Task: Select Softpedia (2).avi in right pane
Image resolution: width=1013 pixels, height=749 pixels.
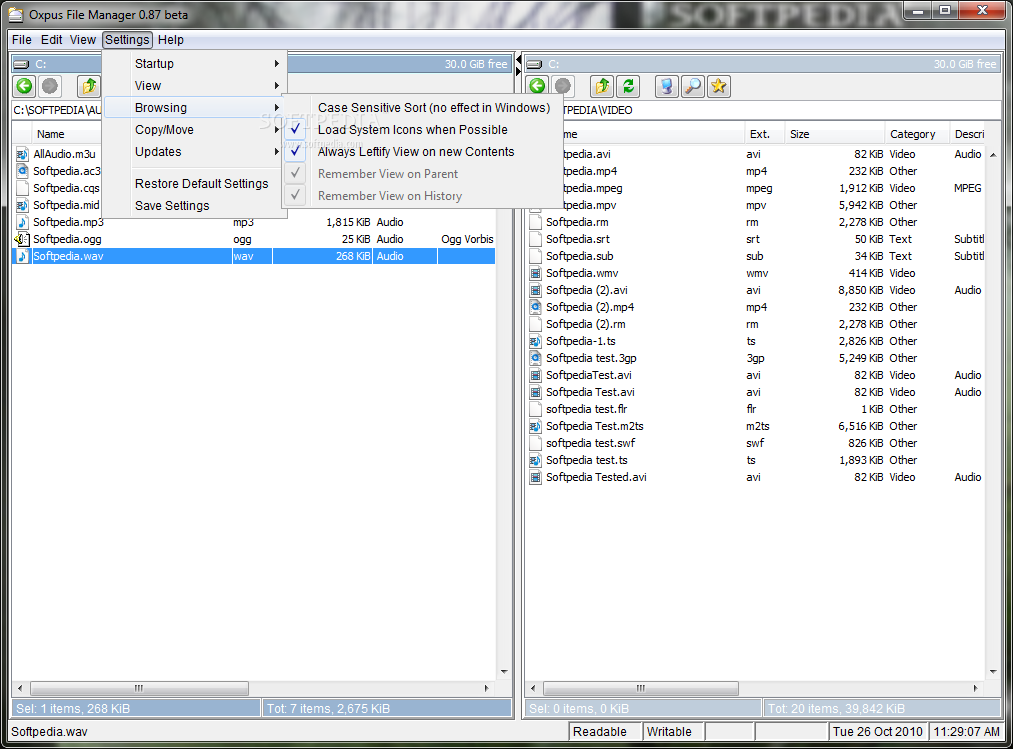Action: click(x=757, y=290)
